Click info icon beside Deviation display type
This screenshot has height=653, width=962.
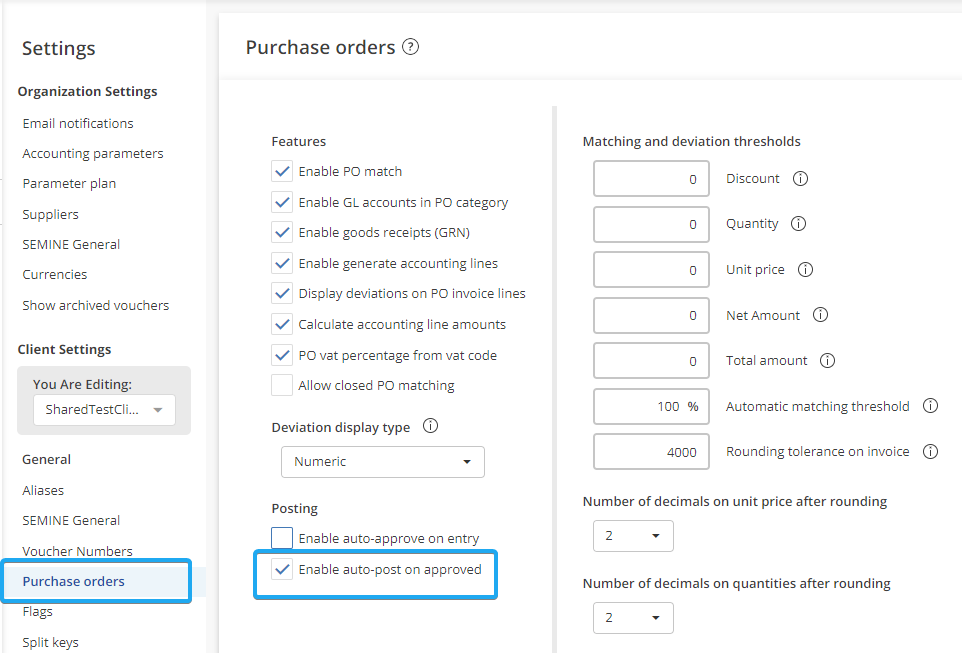431,427
